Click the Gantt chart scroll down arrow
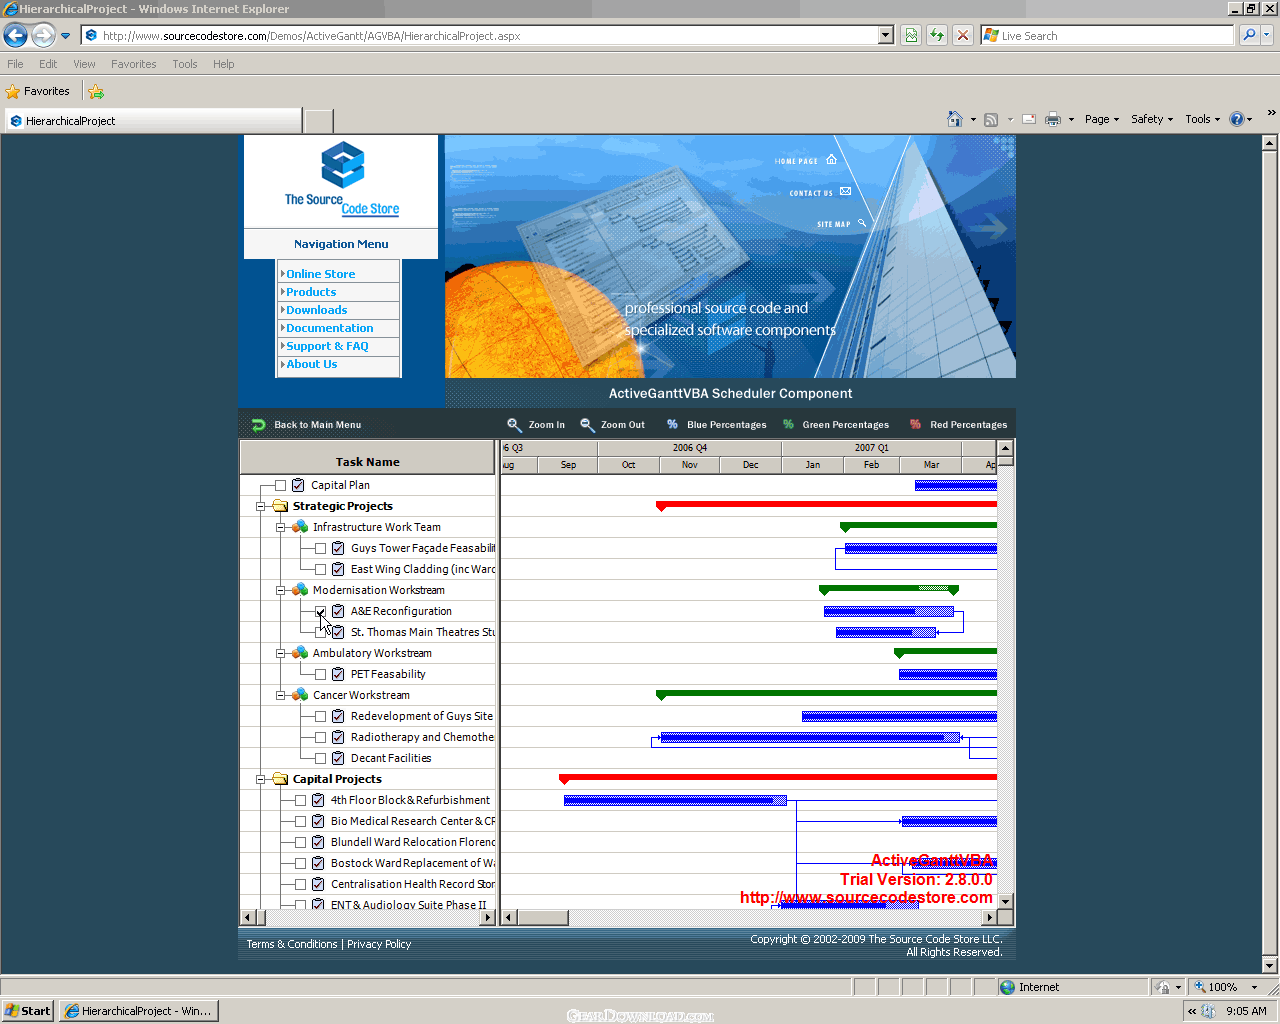The width and height of the screenshot is (1280, 1024). pyautogui.click(x=1006, y=901)
